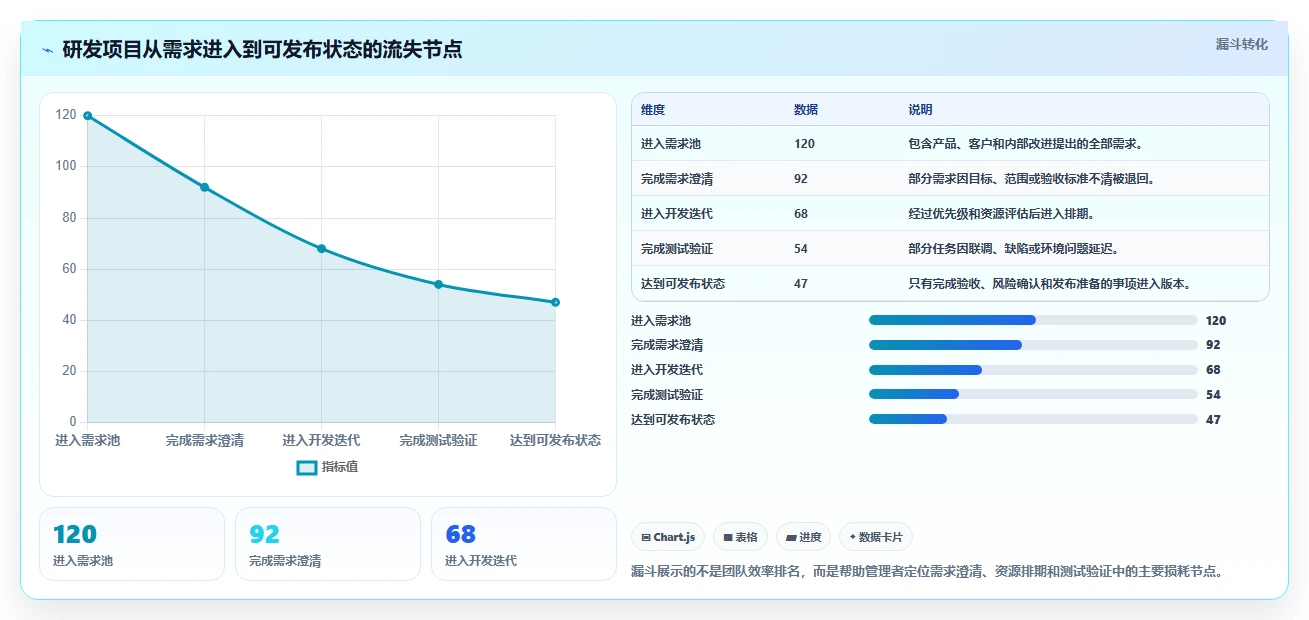Click the Chart.js tag chip
Viewport: 1309px width, 620px height.
[x=667, y=537]
